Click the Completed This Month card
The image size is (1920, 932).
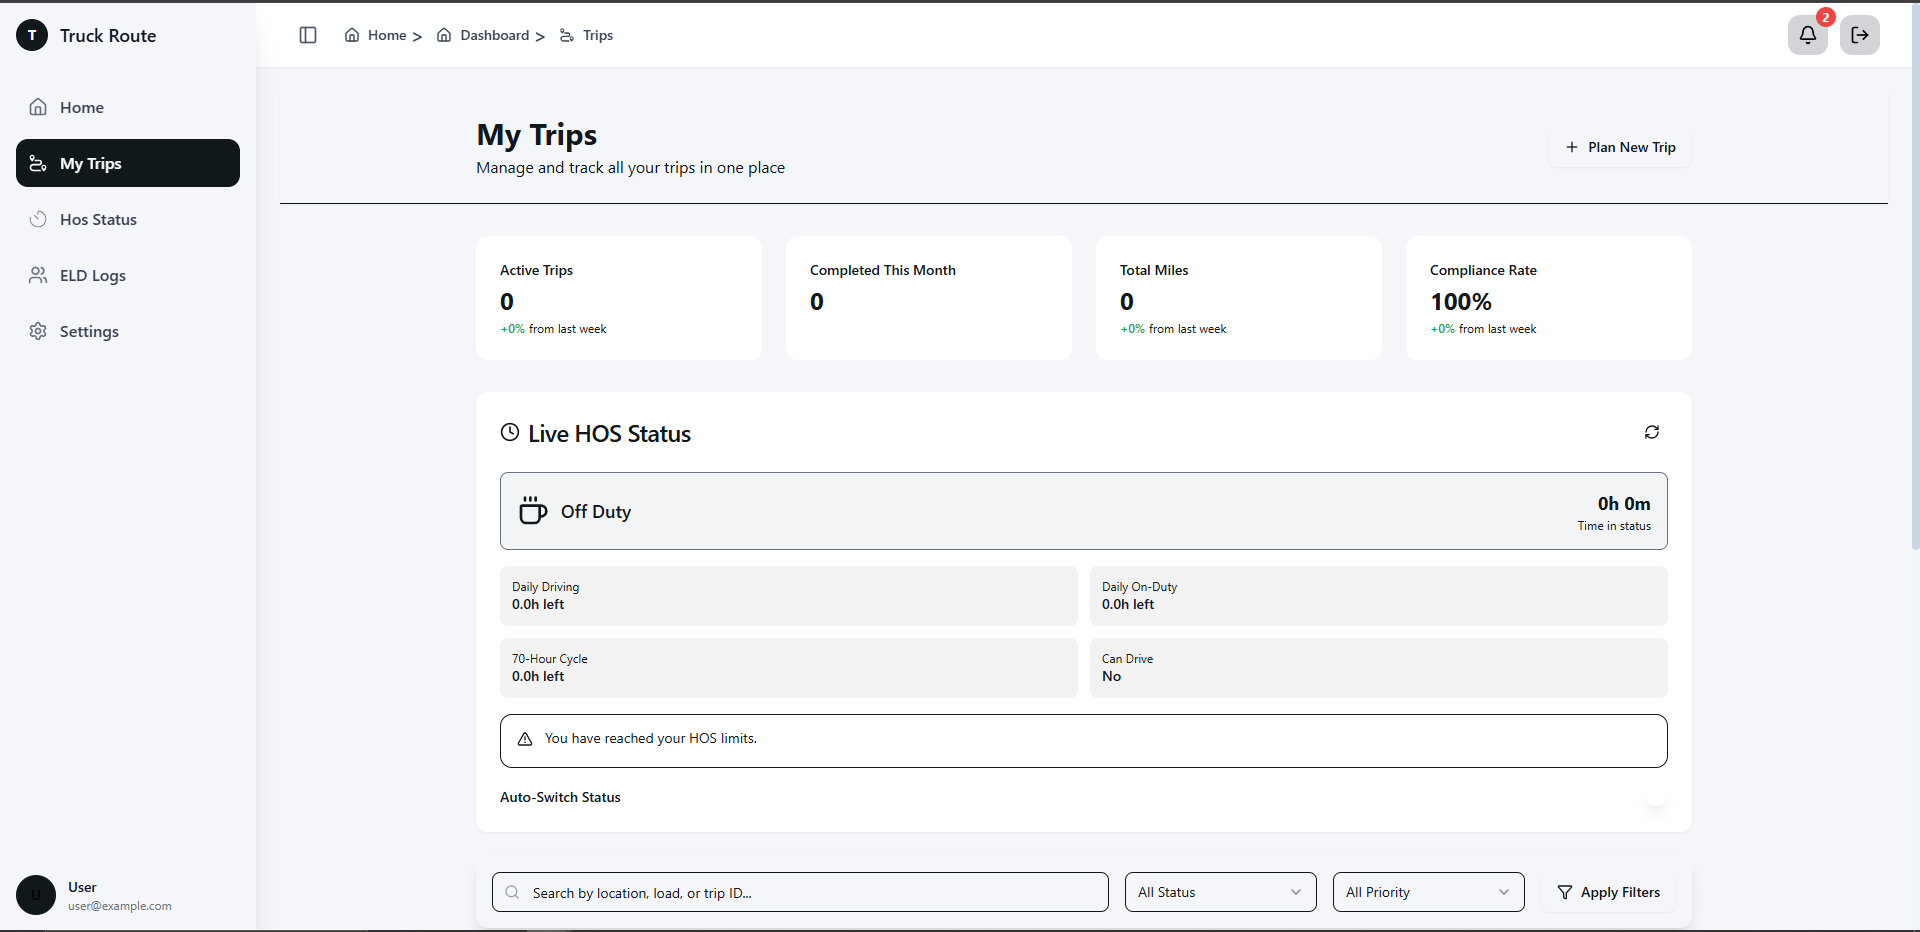(x=929, y=298)
